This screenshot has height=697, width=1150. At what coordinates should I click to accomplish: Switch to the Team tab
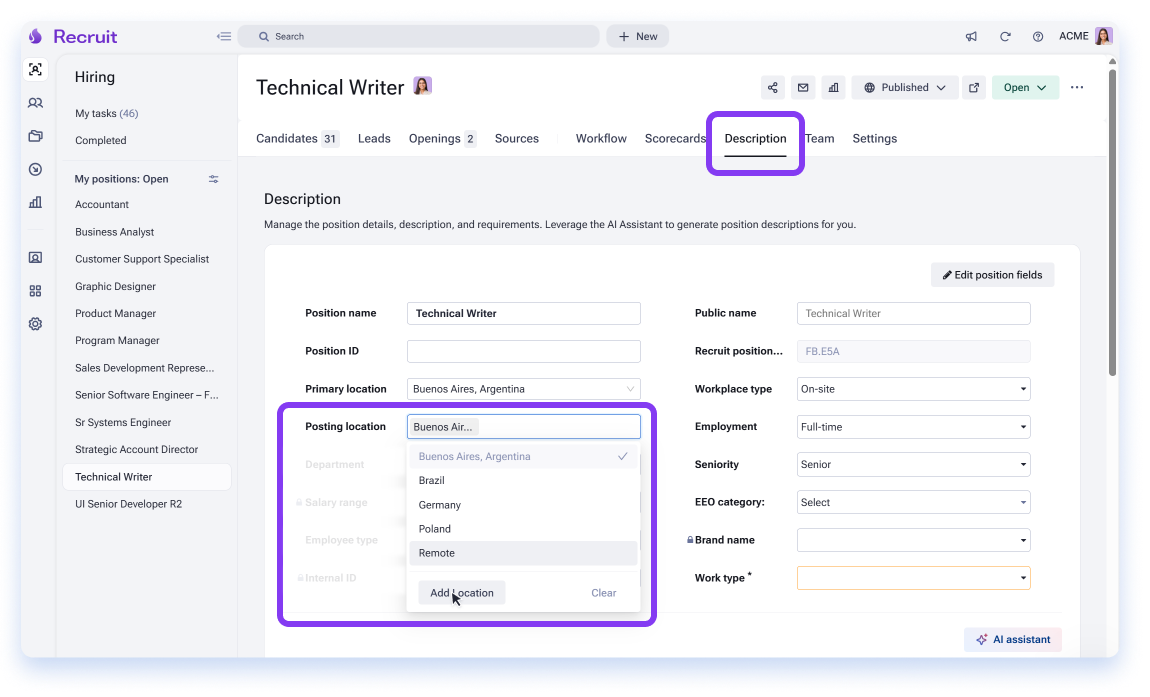pyautogui.click(x=820, y=139)
